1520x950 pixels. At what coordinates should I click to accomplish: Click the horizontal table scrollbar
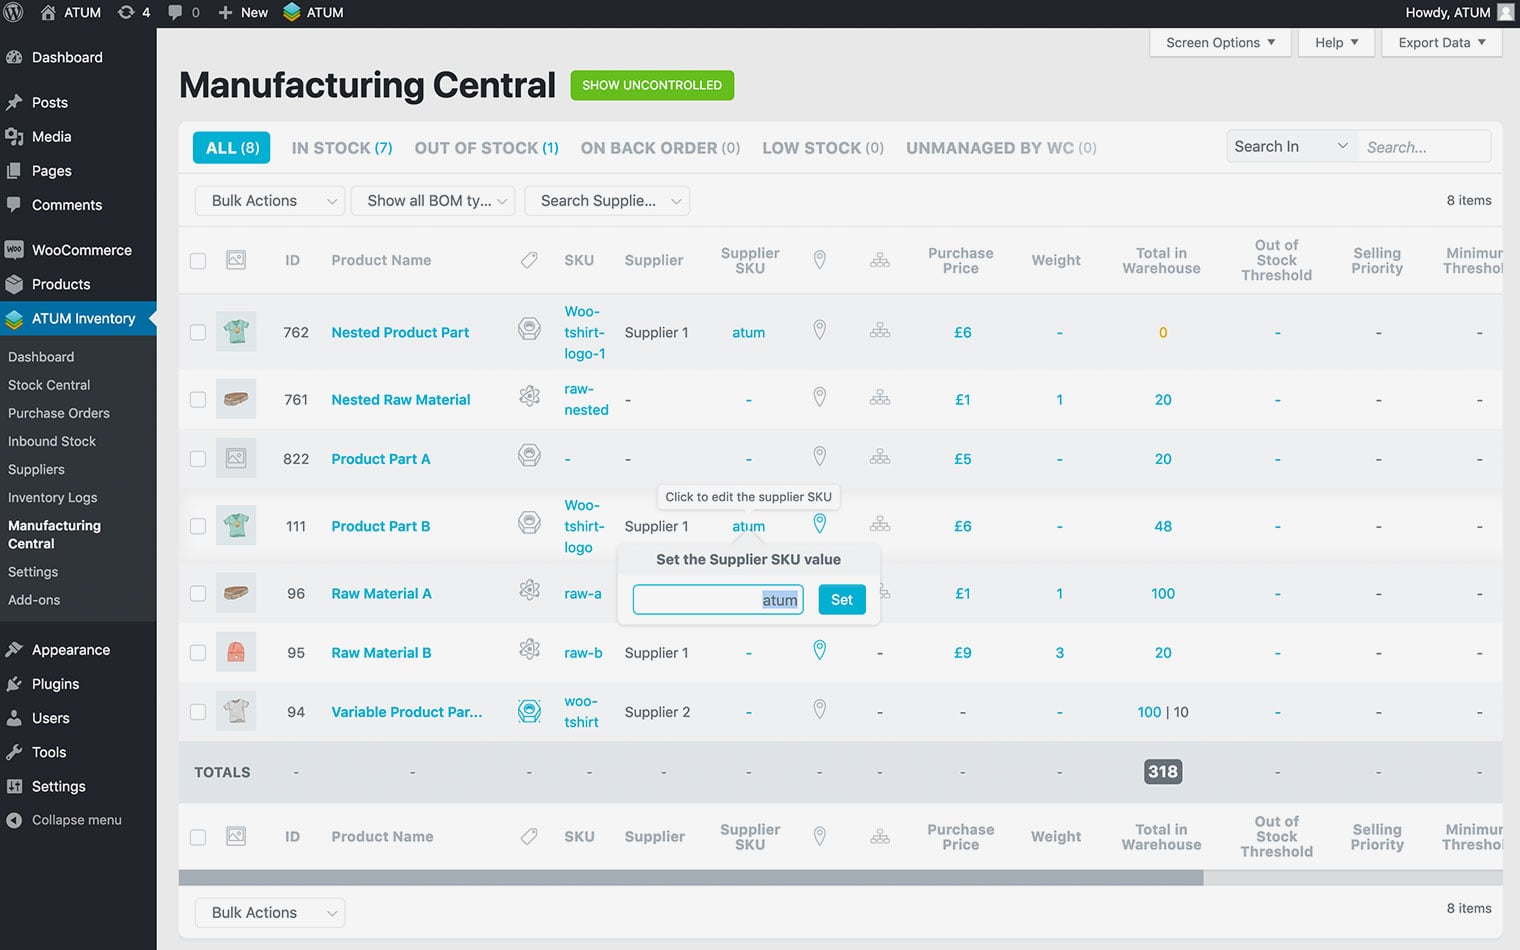(690, 878)
